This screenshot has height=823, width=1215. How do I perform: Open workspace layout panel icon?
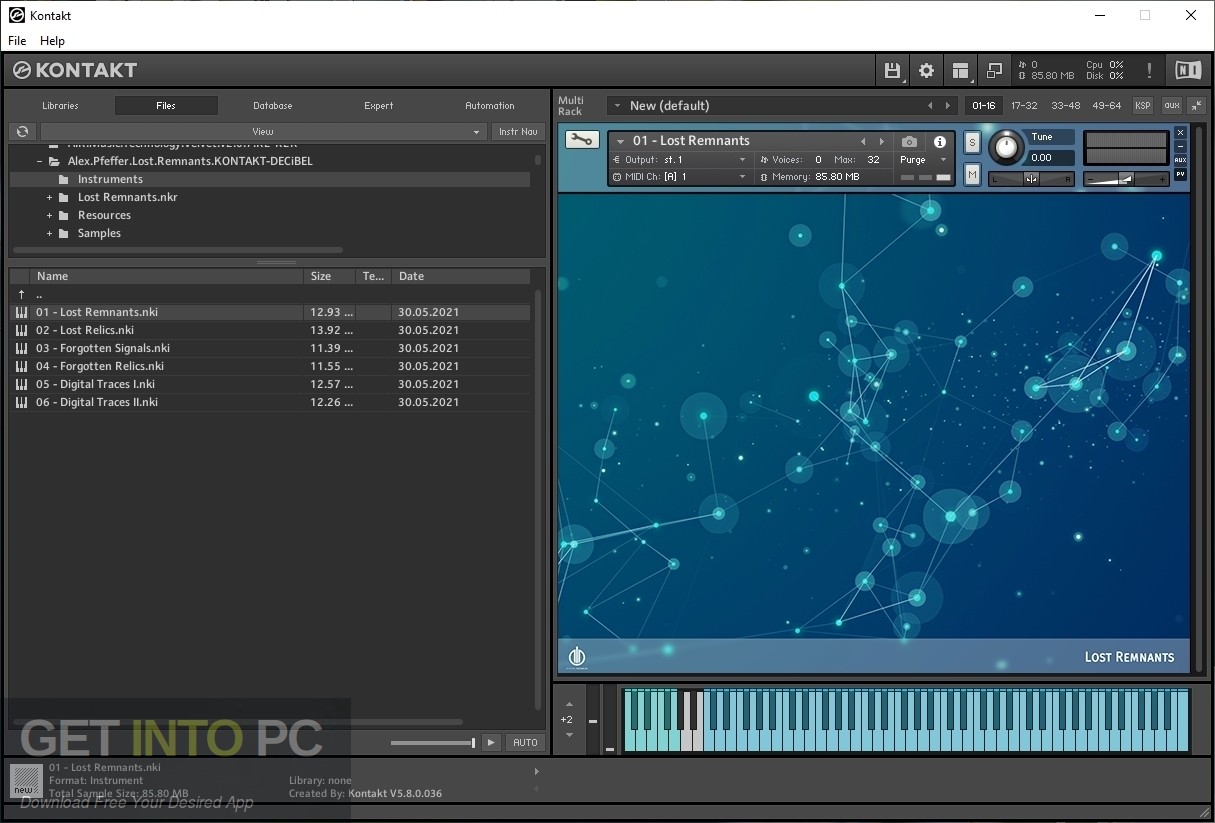[960, 70]
